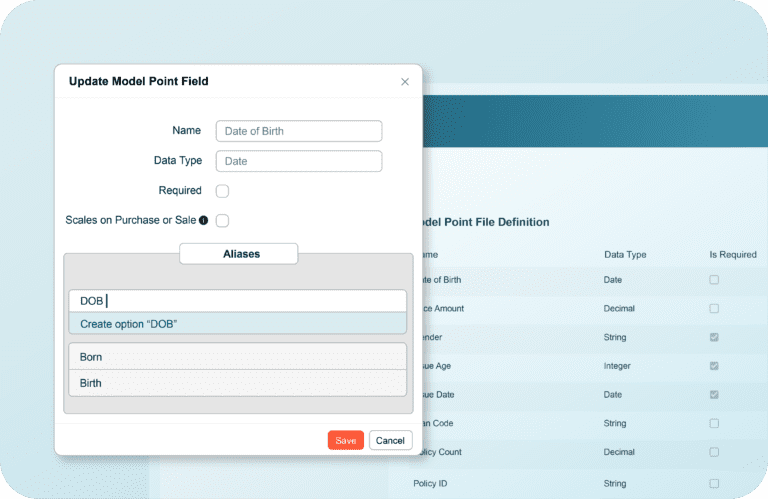The image size is (768, 499).
Task: Click the Data Type column header
Action: click(625, 255)
